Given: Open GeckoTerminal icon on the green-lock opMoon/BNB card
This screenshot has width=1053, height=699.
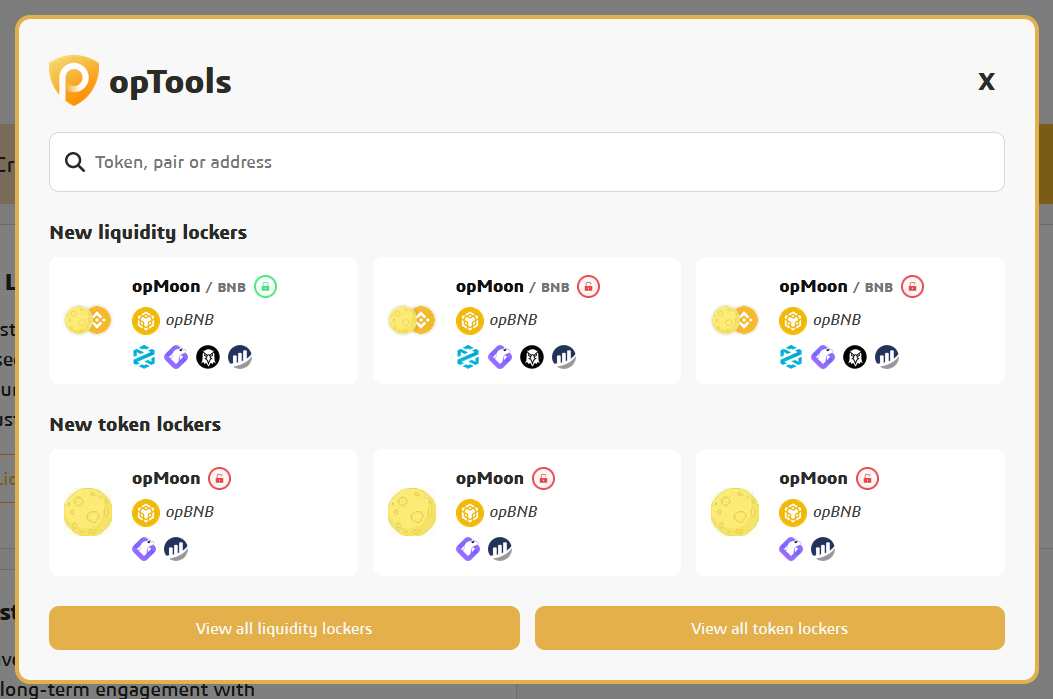Looking at the screenshot, I should tap(176, 357).
